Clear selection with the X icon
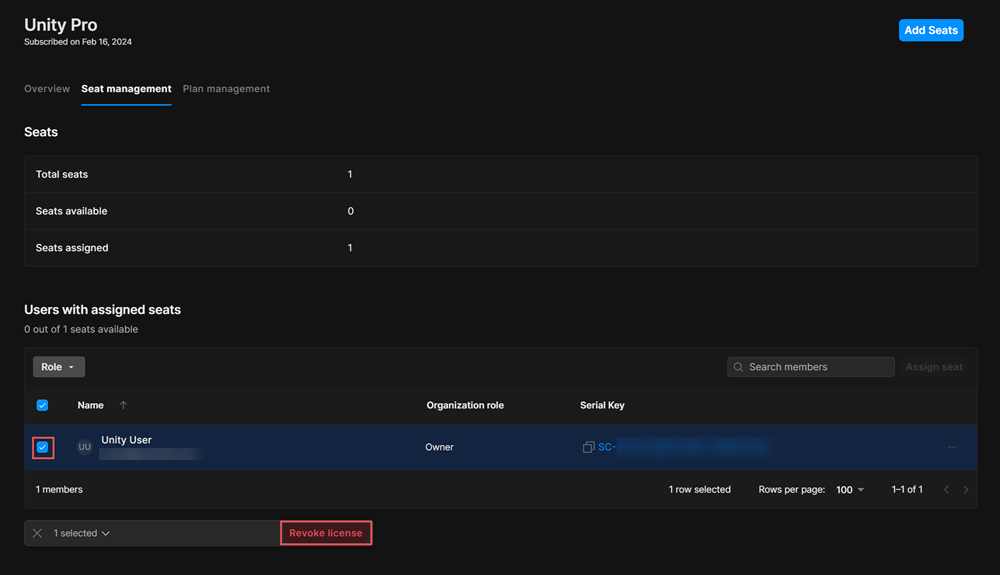The image size is (1000, 575). pos(37,533)
